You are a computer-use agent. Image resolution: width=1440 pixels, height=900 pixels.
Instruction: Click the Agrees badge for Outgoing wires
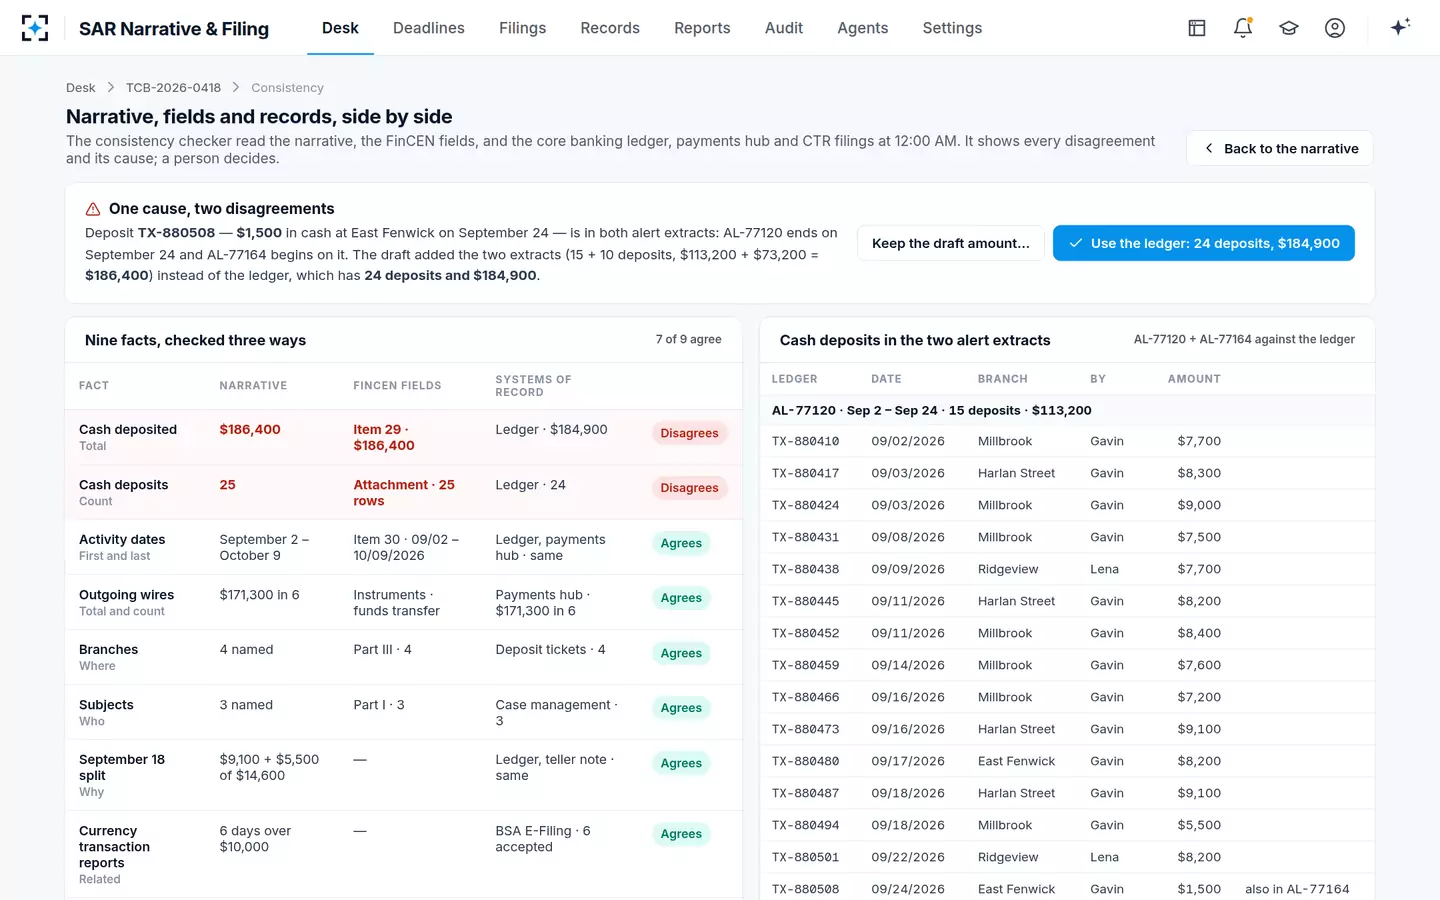point(681,598)
